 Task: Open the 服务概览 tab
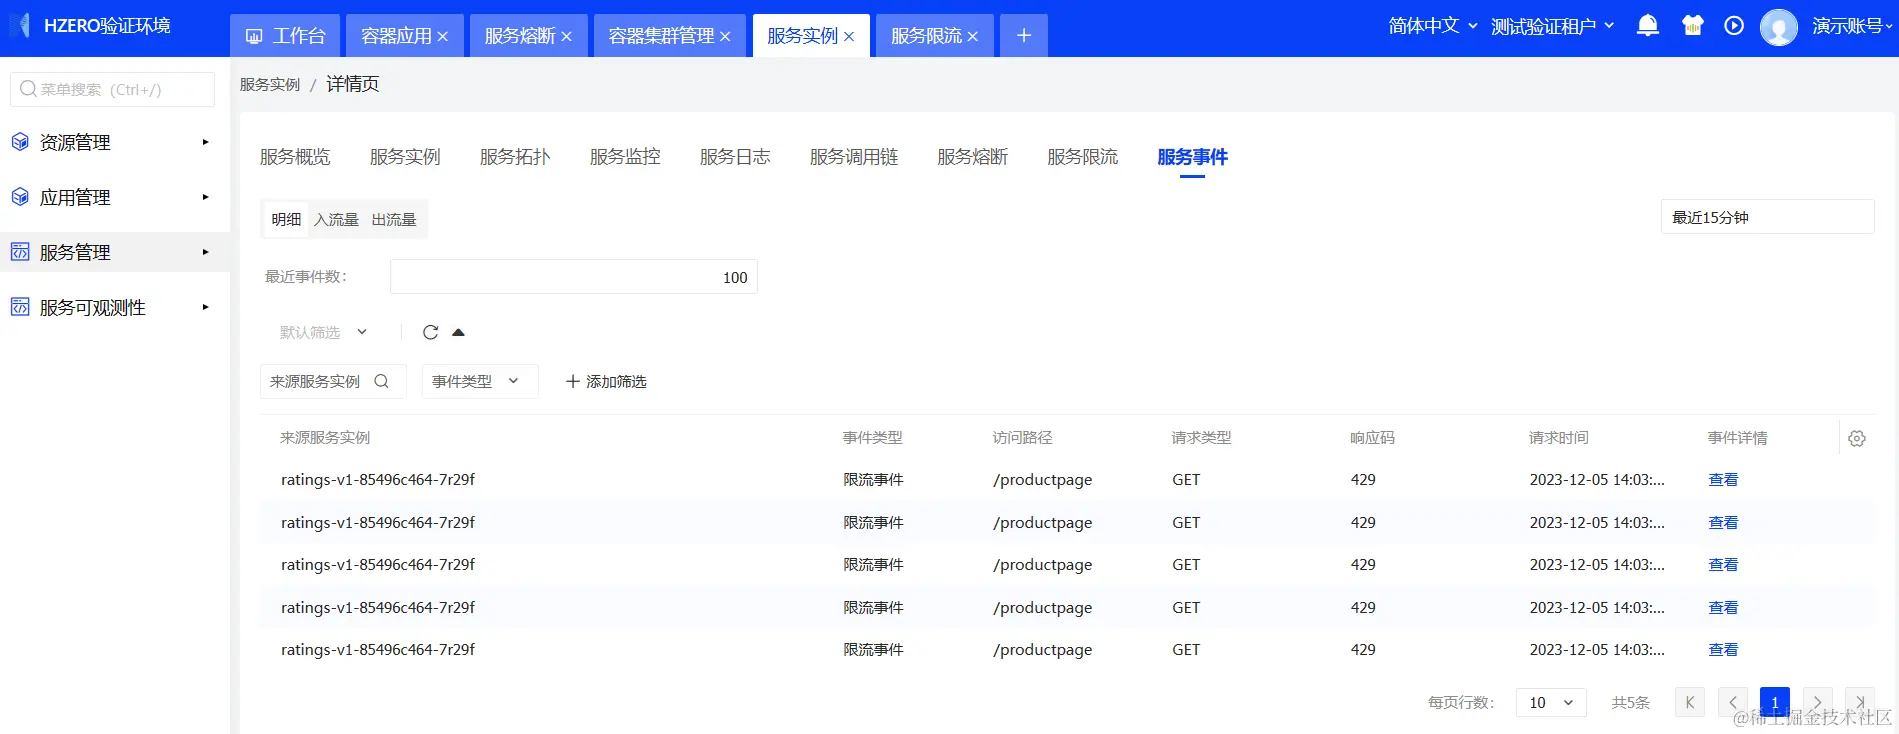coord(295,157)
